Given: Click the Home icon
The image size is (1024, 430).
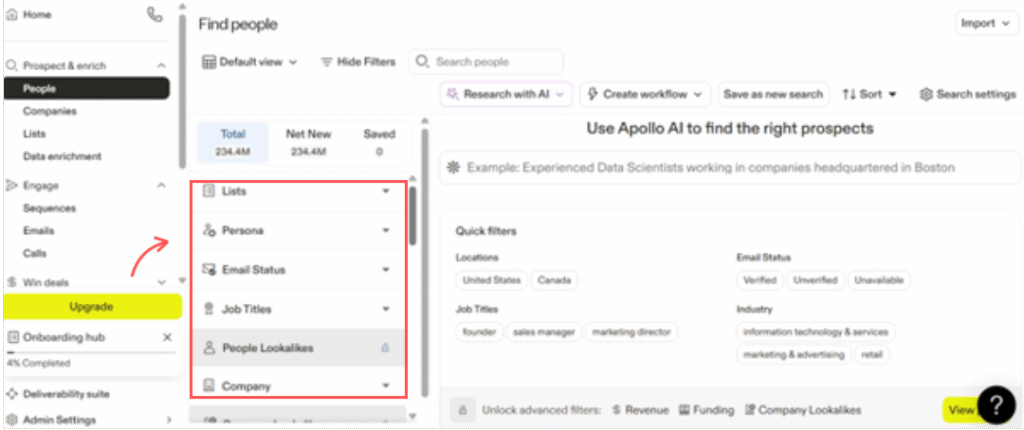Looking at the screenshot, I should pyautogui.click(x=12, y=14).
